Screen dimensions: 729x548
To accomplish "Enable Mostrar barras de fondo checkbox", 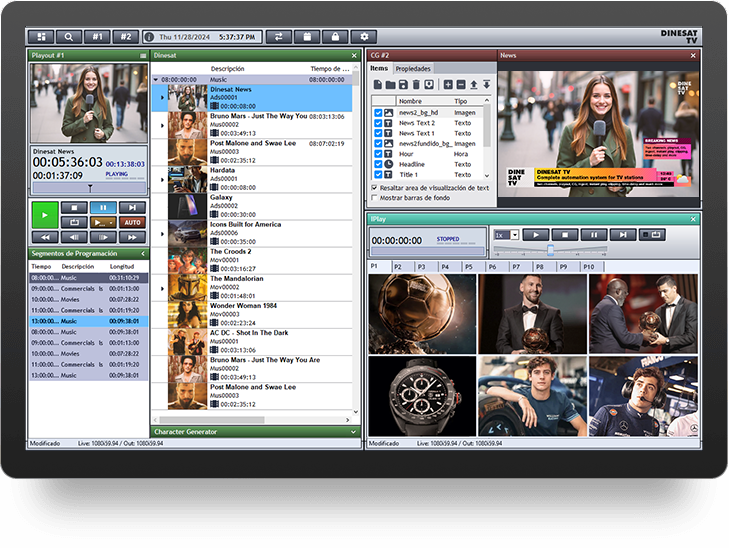I will (x=375, y=198).
